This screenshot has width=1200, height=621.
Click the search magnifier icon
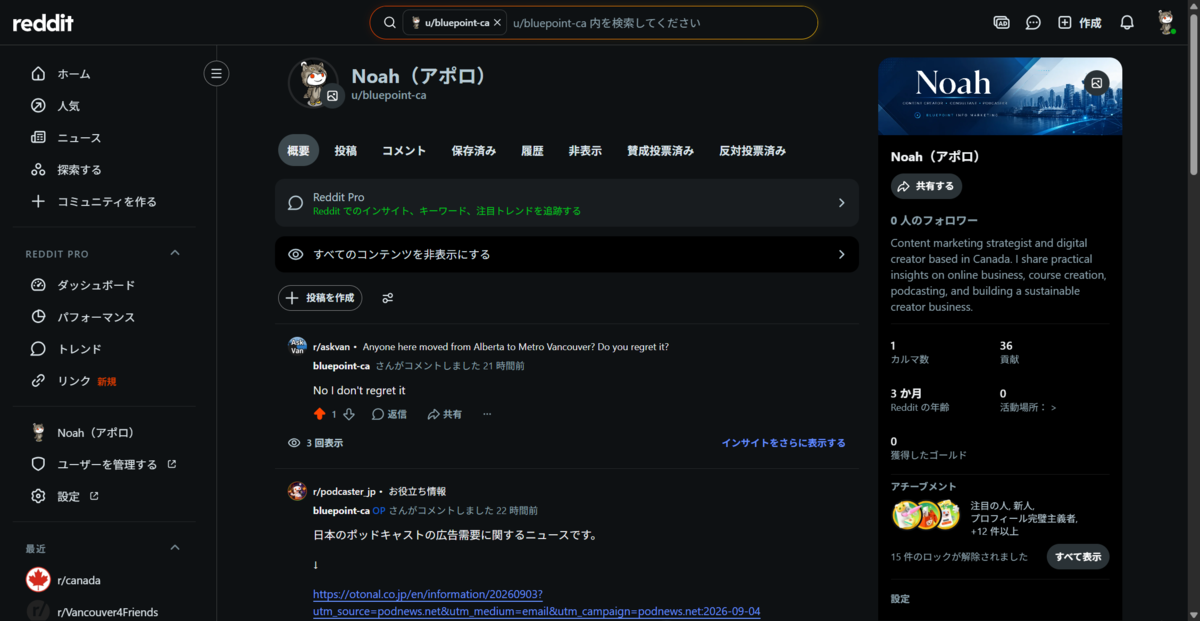point(390,22)
